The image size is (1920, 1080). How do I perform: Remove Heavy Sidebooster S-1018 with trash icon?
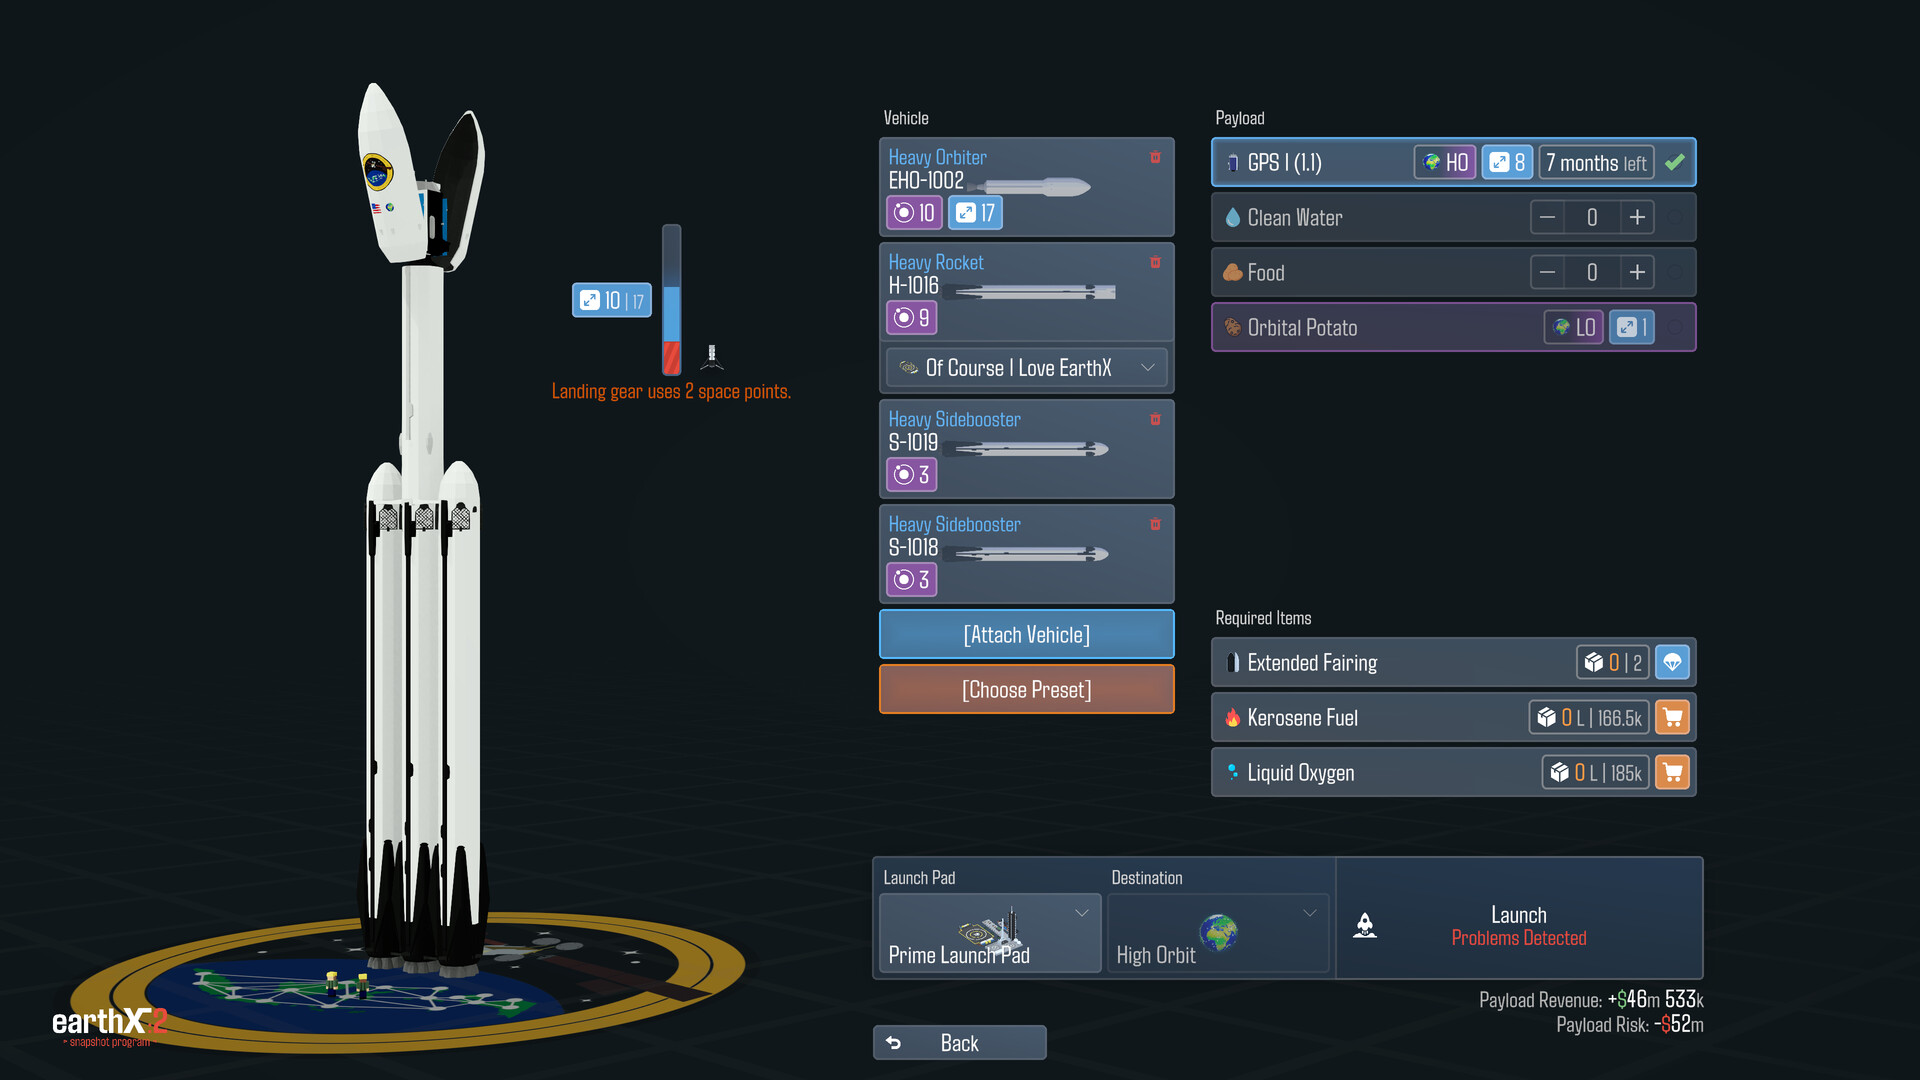[x=1155, y=524]
